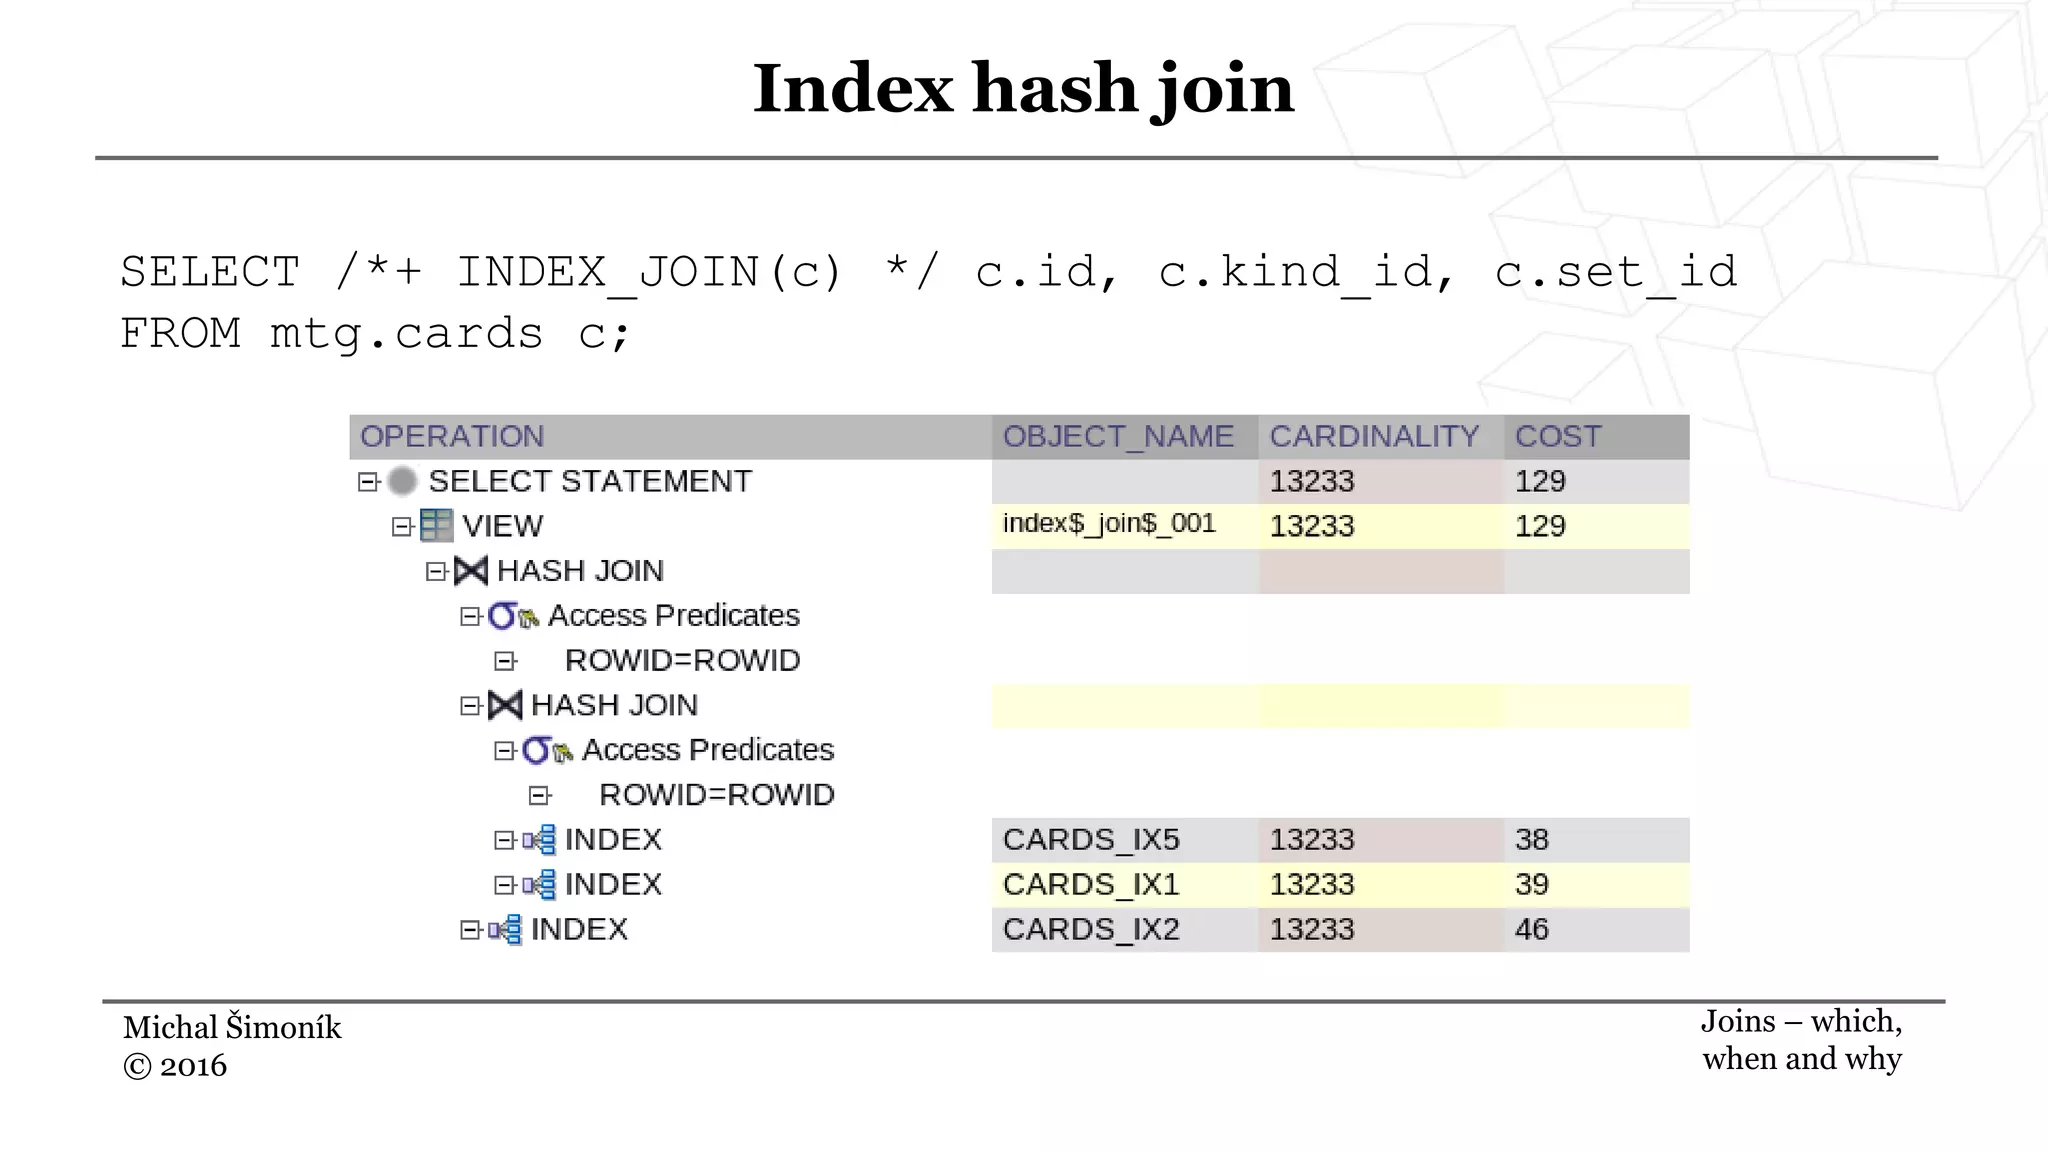Click the CARDINALITY column header
Viewport: 2048px width, 1152px height.
tap(1381, 437)
